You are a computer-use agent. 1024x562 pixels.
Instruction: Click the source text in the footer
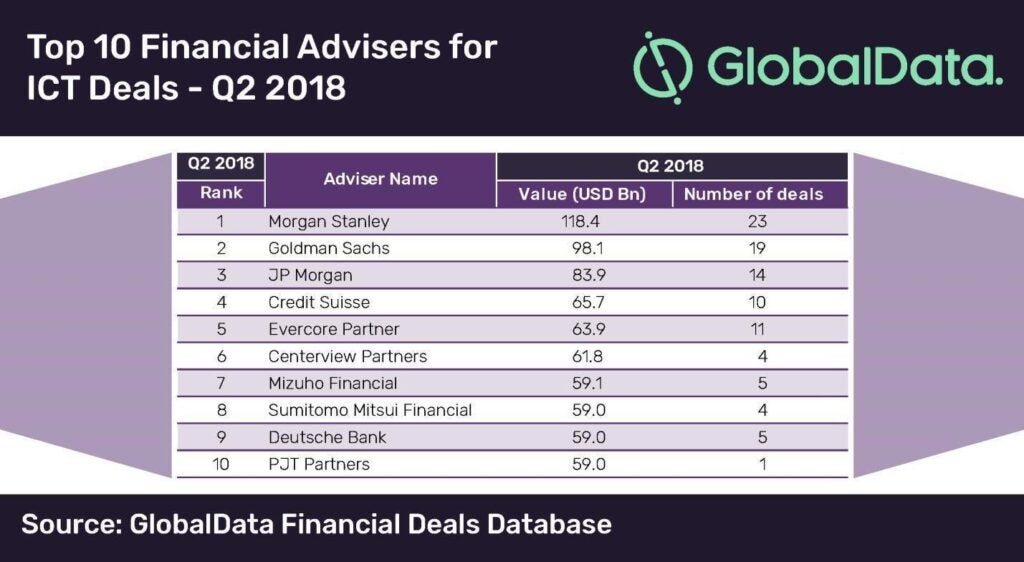tap(316, 524)
